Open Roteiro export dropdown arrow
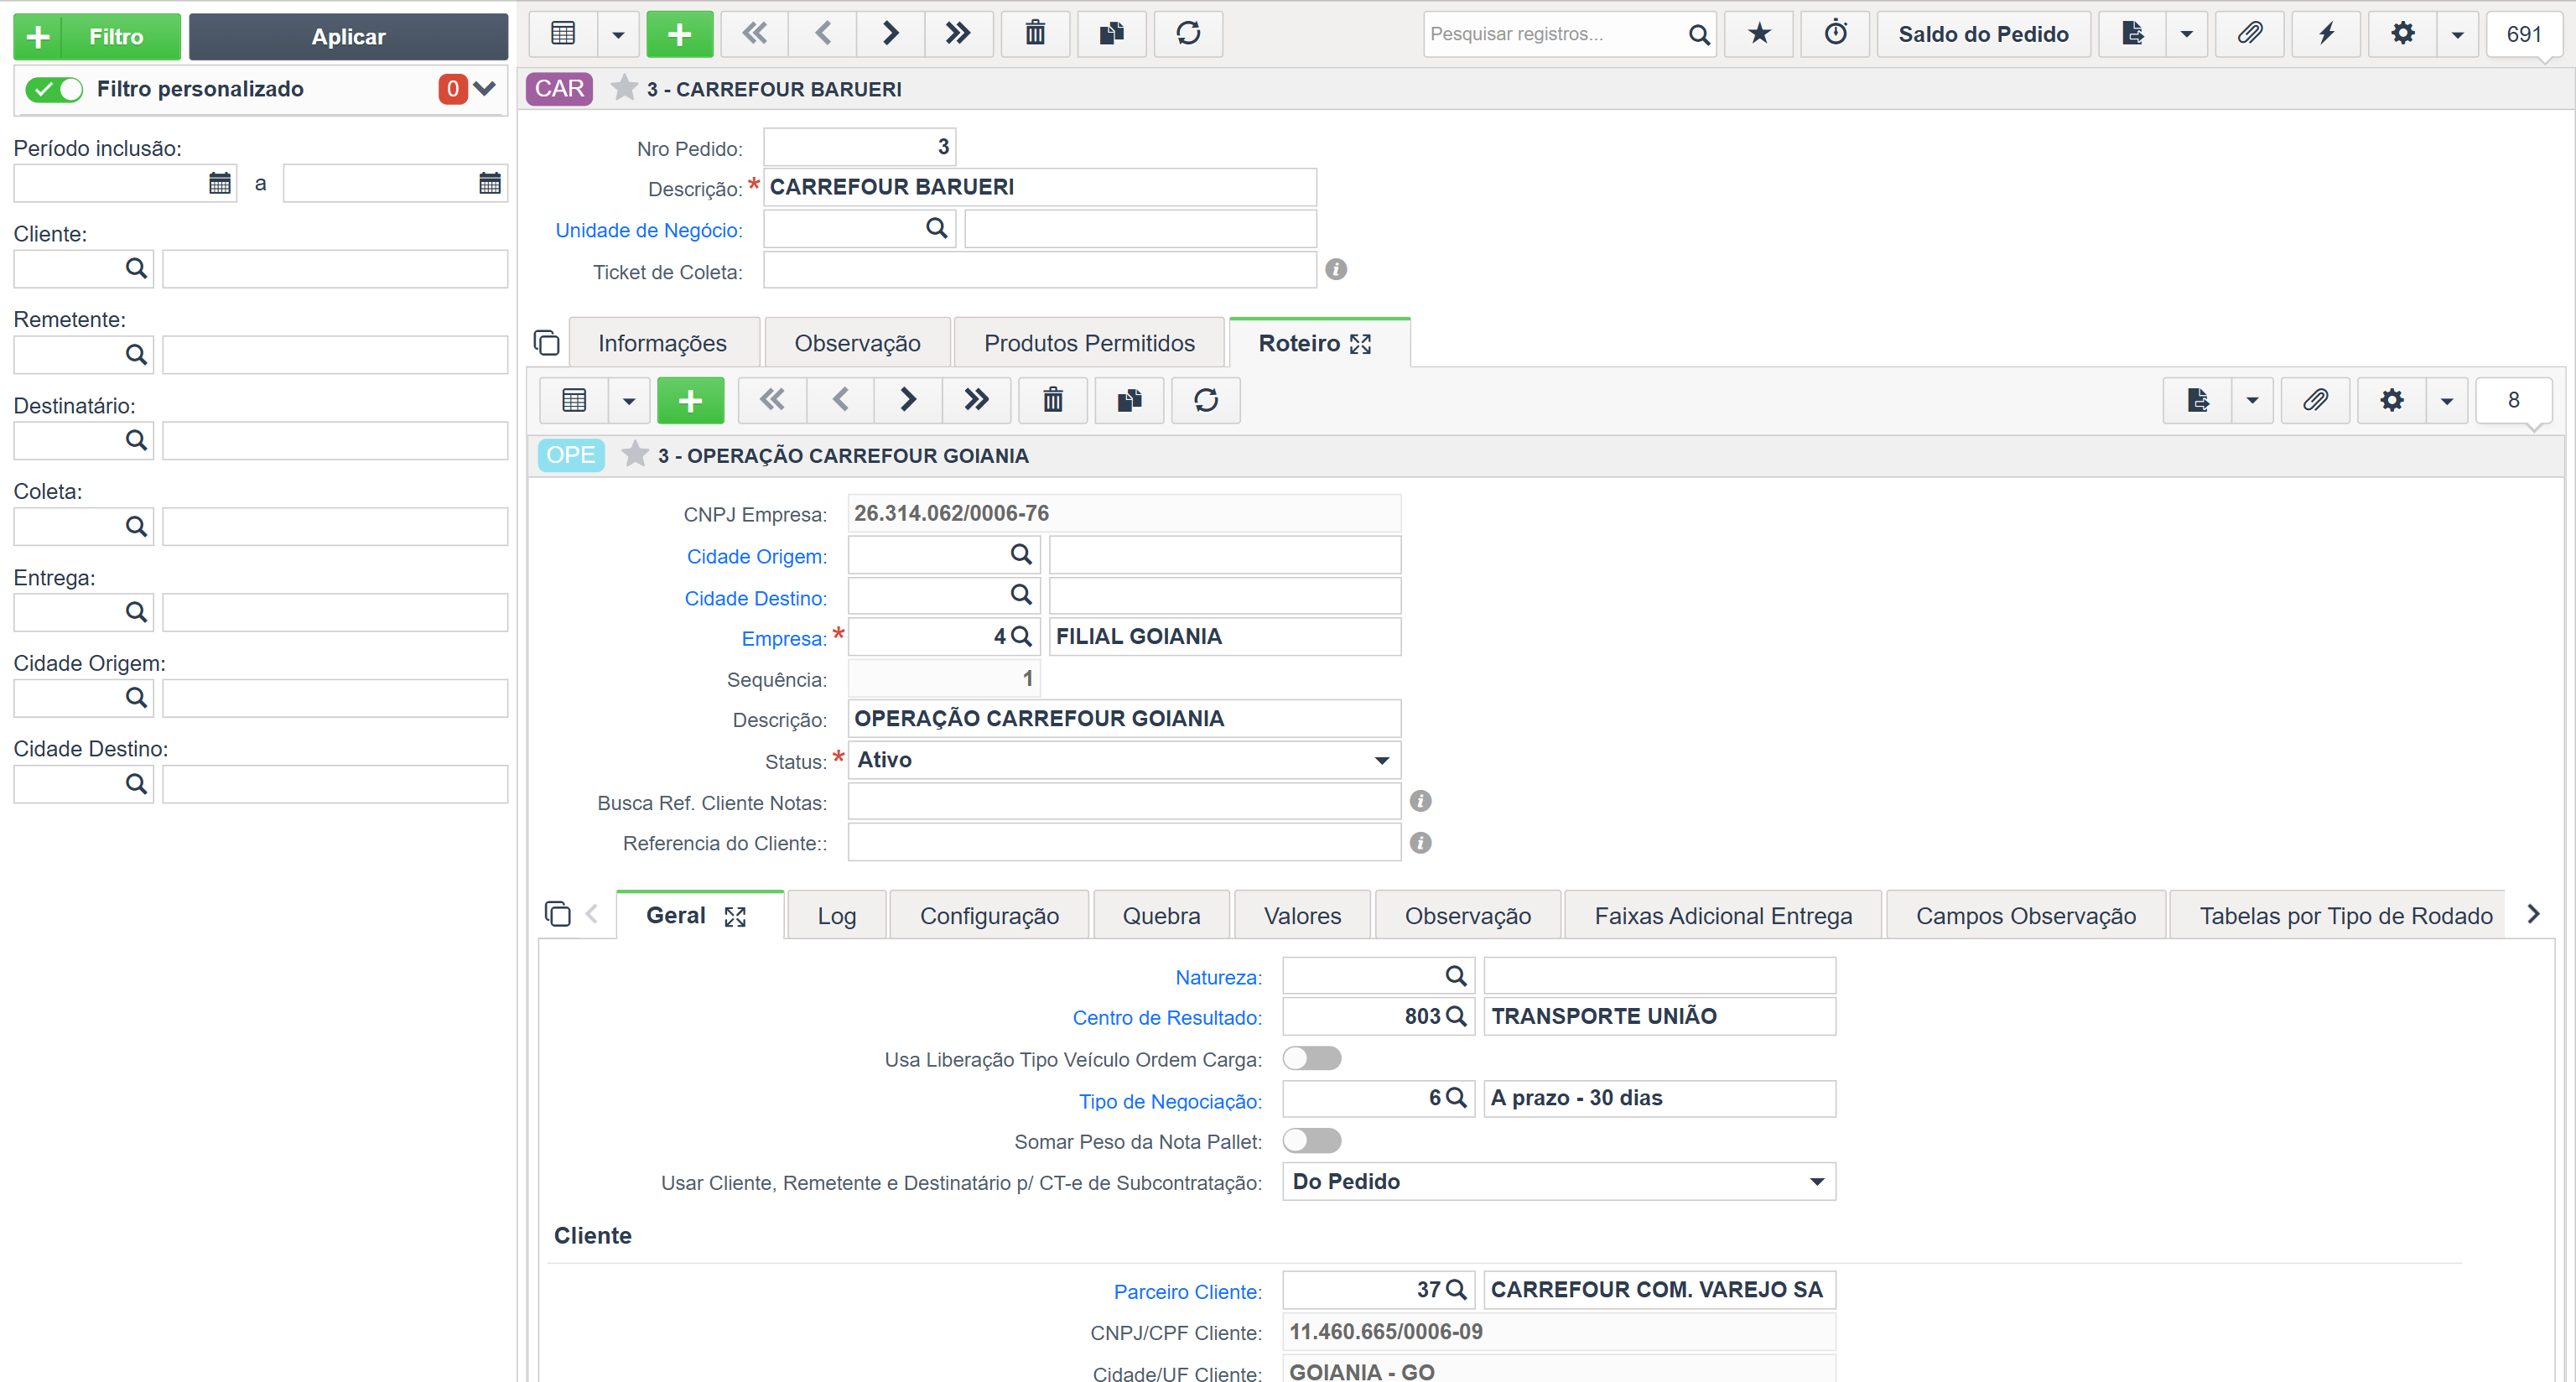The image size is (2576, 1382). coord(2252,401)
